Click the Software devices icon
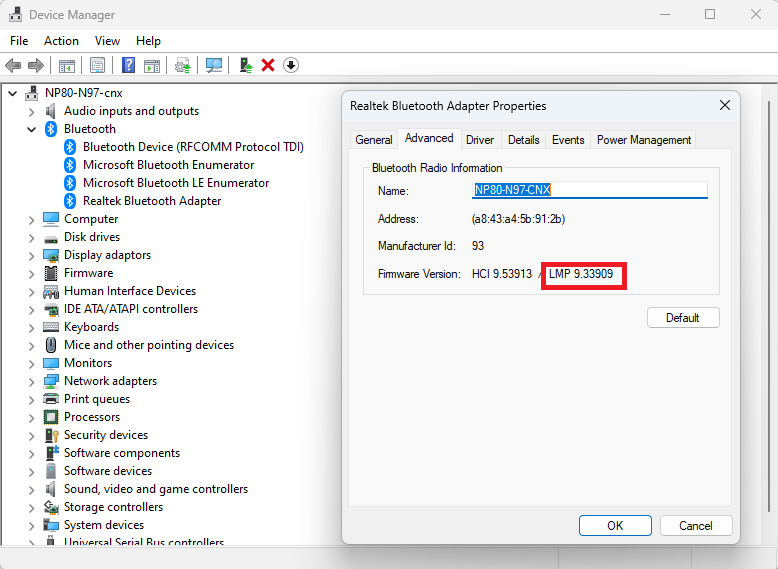778x569 pixels. click(x=51, y=471)
